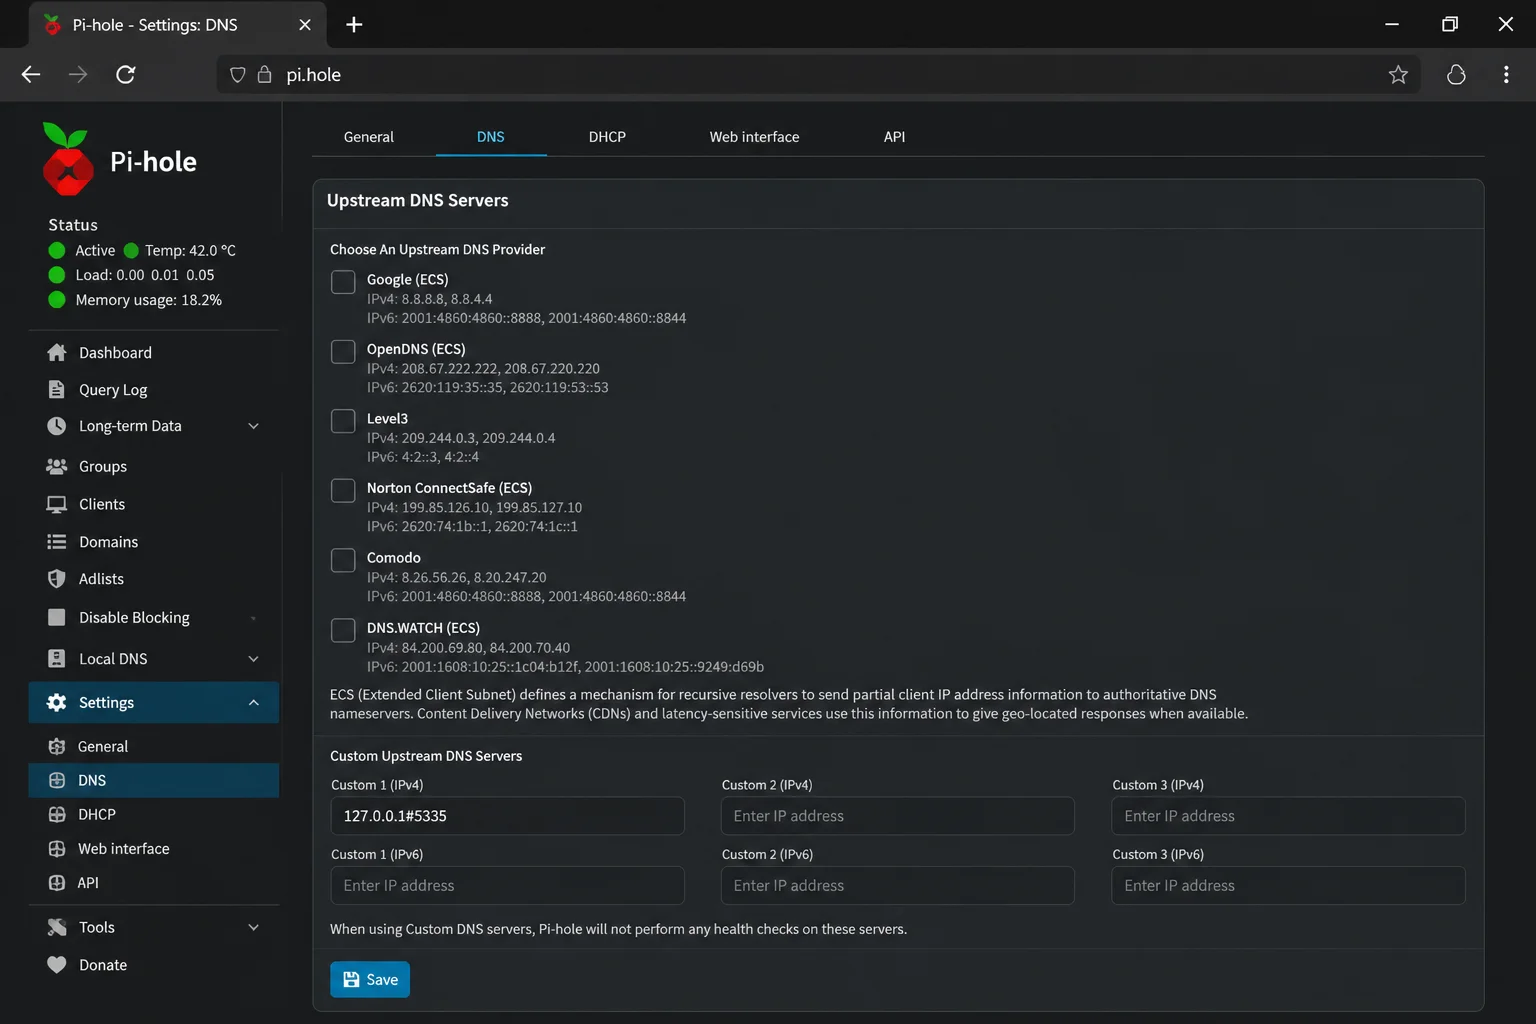Switch to the General settings tab
The height and width of the screenshot is (1024, 1536).
coord(368,137)
